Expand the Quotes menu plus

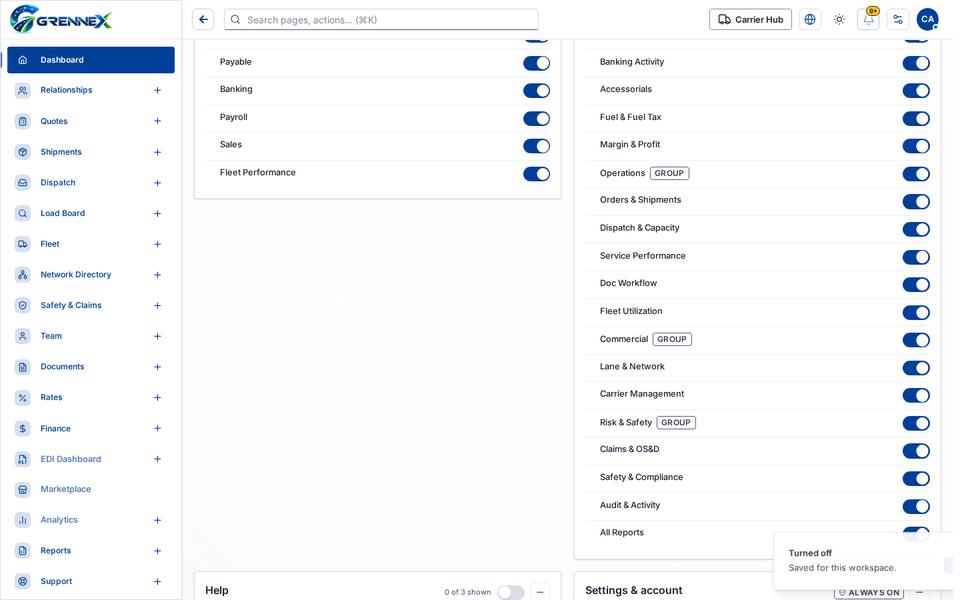click(x=157, y=121)
